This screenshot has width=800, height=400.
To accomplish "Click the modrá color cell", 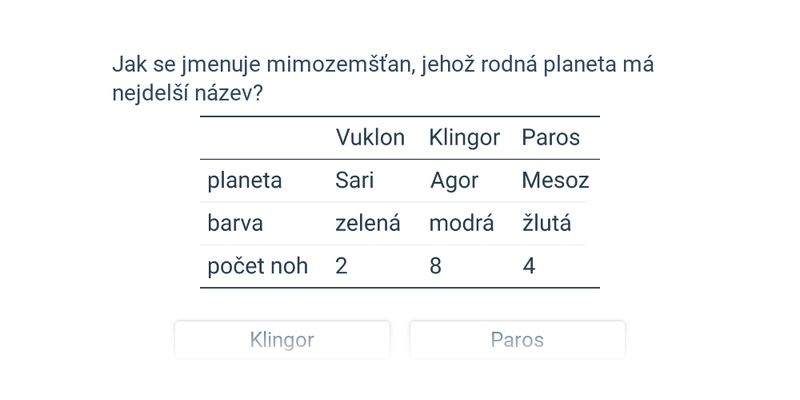I will (x=461, y=223).
